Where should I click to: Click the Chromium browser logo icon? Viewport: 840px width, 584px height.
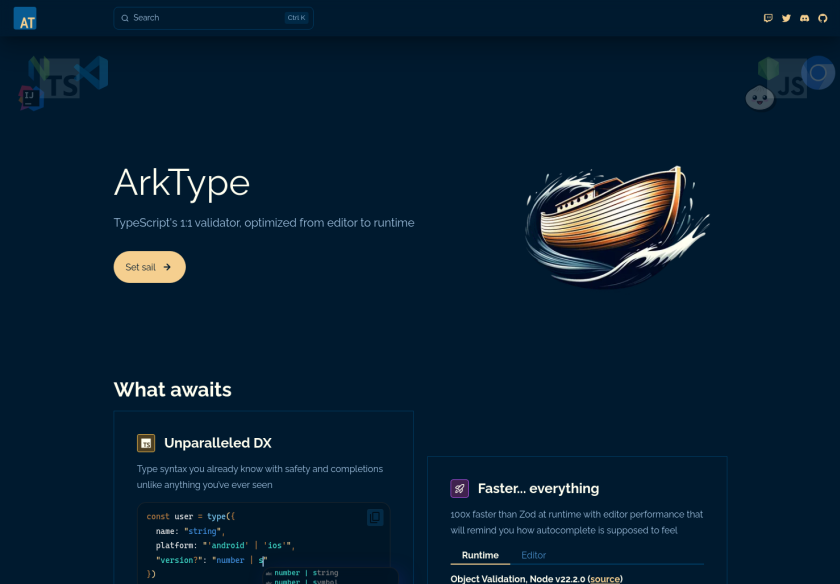[x=818, y=73]
